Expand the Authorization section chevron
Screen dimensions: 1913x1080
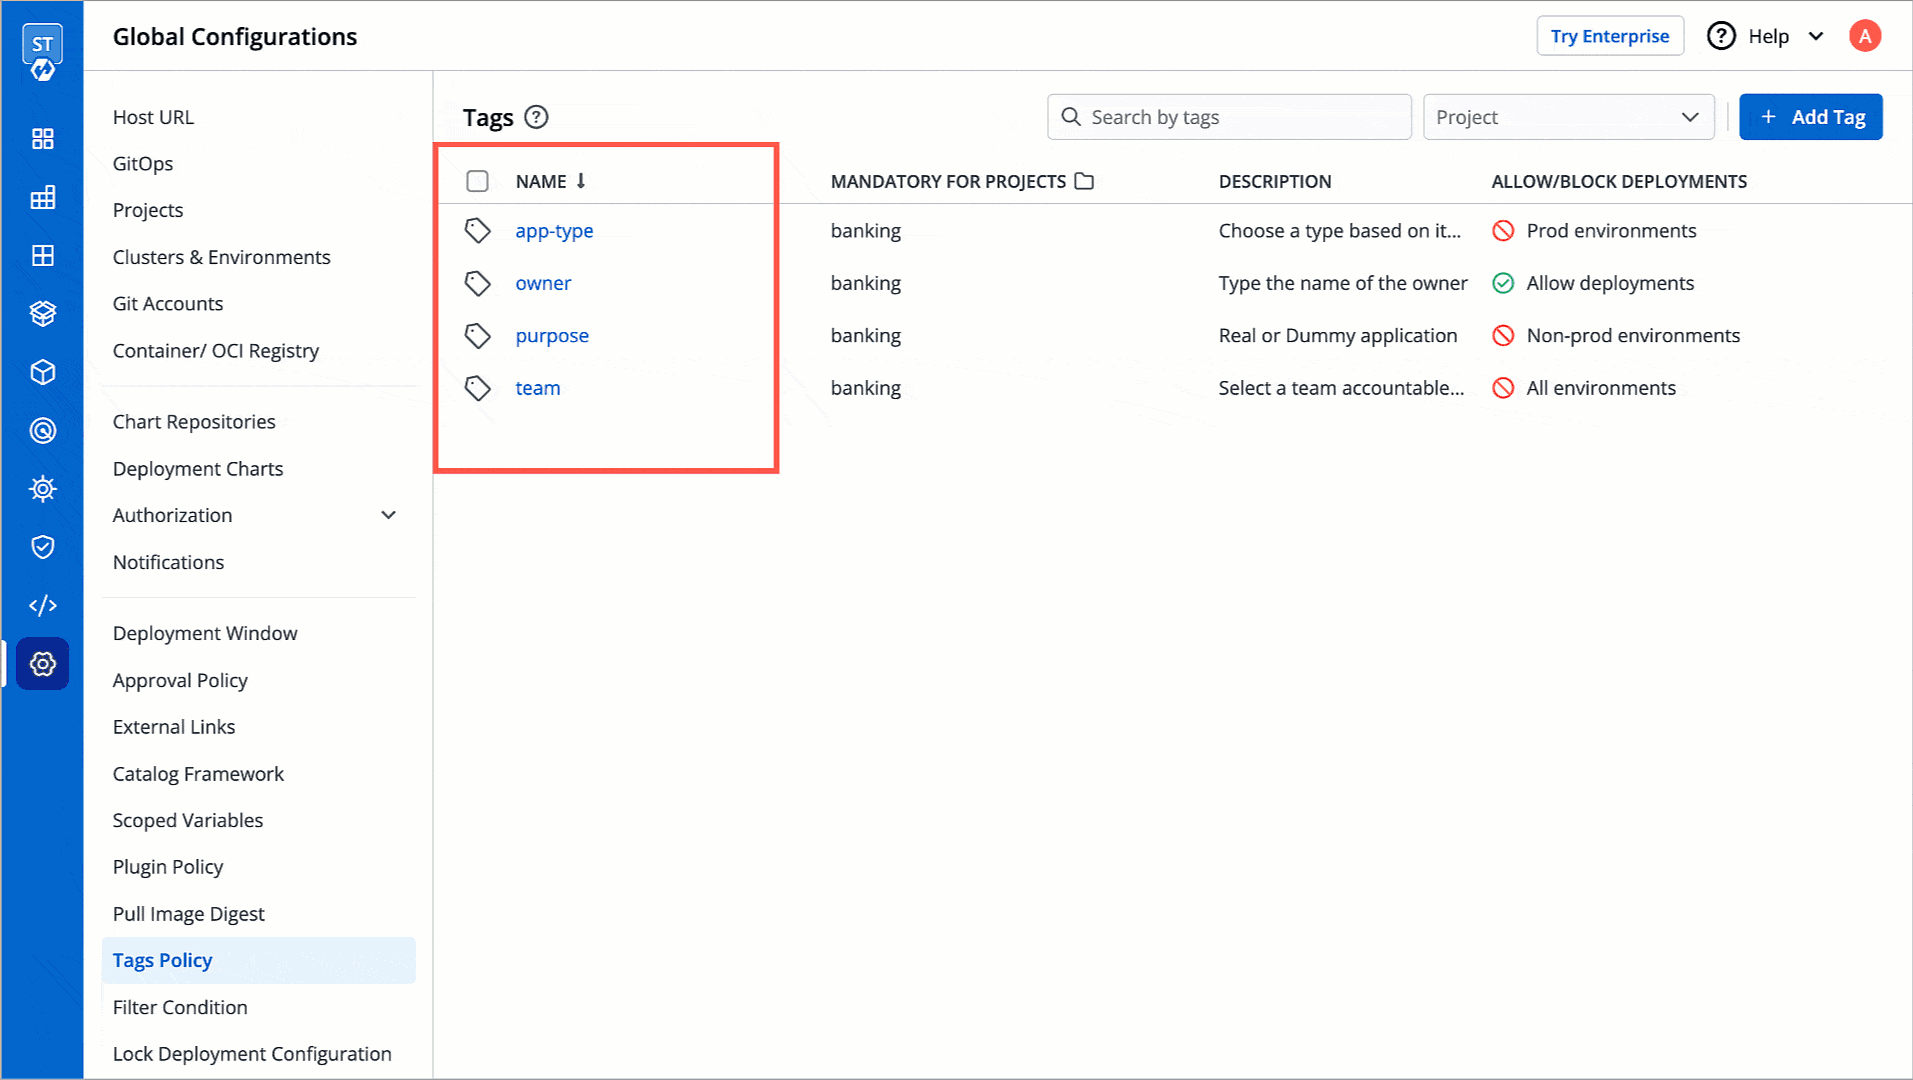click(389, 514)
